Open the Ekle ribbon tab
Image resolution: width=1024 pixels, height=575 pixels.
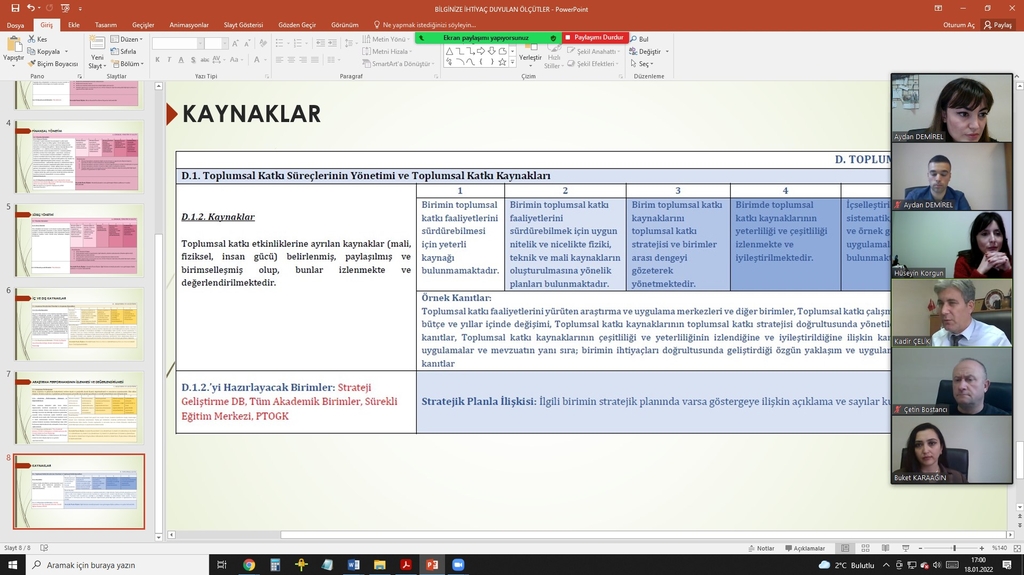(x=74, y=25)
